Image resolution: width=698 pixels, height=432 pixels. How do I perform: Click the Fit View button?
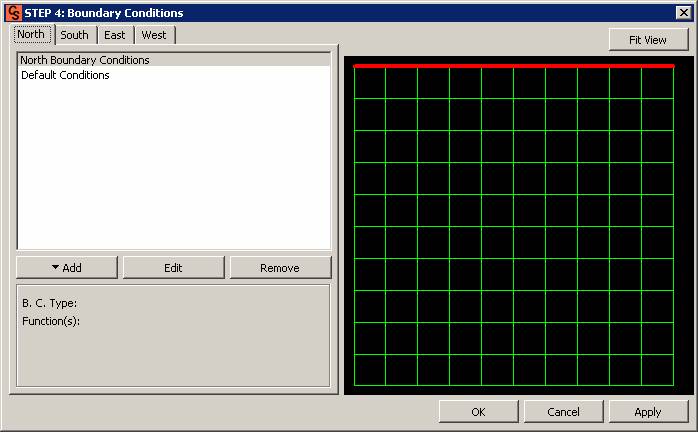tap(648, 40)
